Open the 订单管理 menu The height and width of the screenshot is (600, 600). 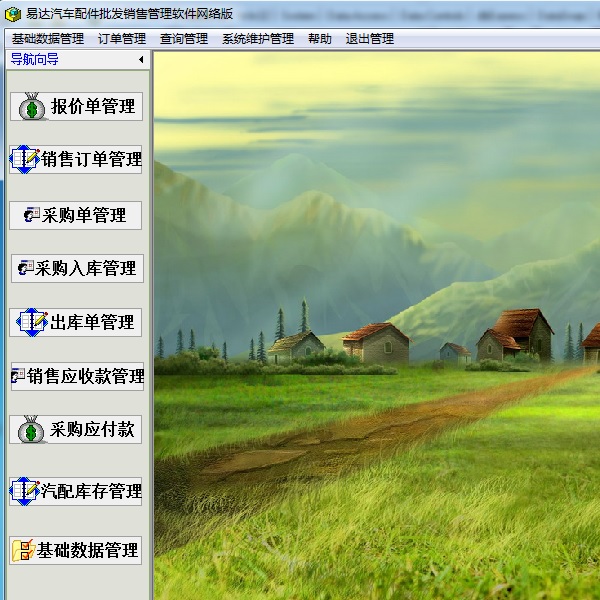point(122,39)
